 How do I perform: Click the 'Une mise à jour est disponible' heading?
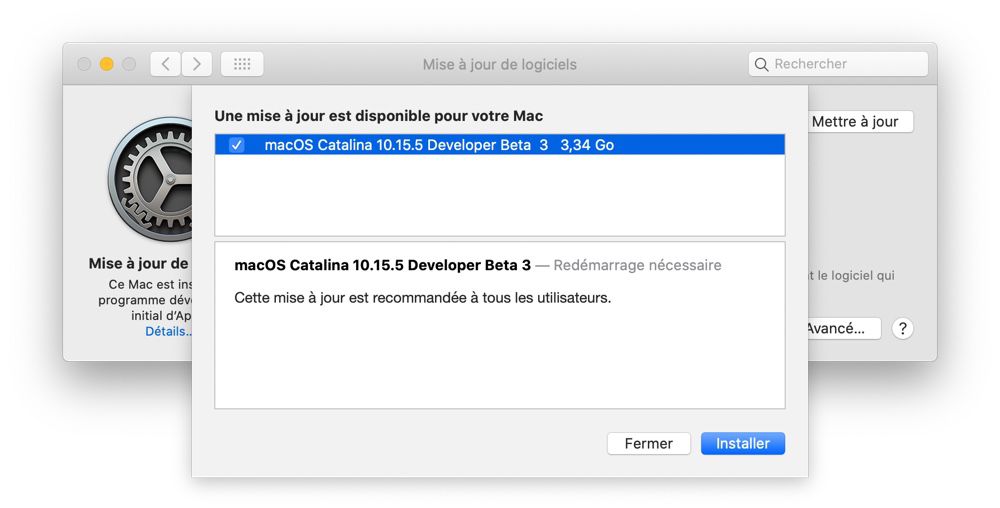click(378, 116)
